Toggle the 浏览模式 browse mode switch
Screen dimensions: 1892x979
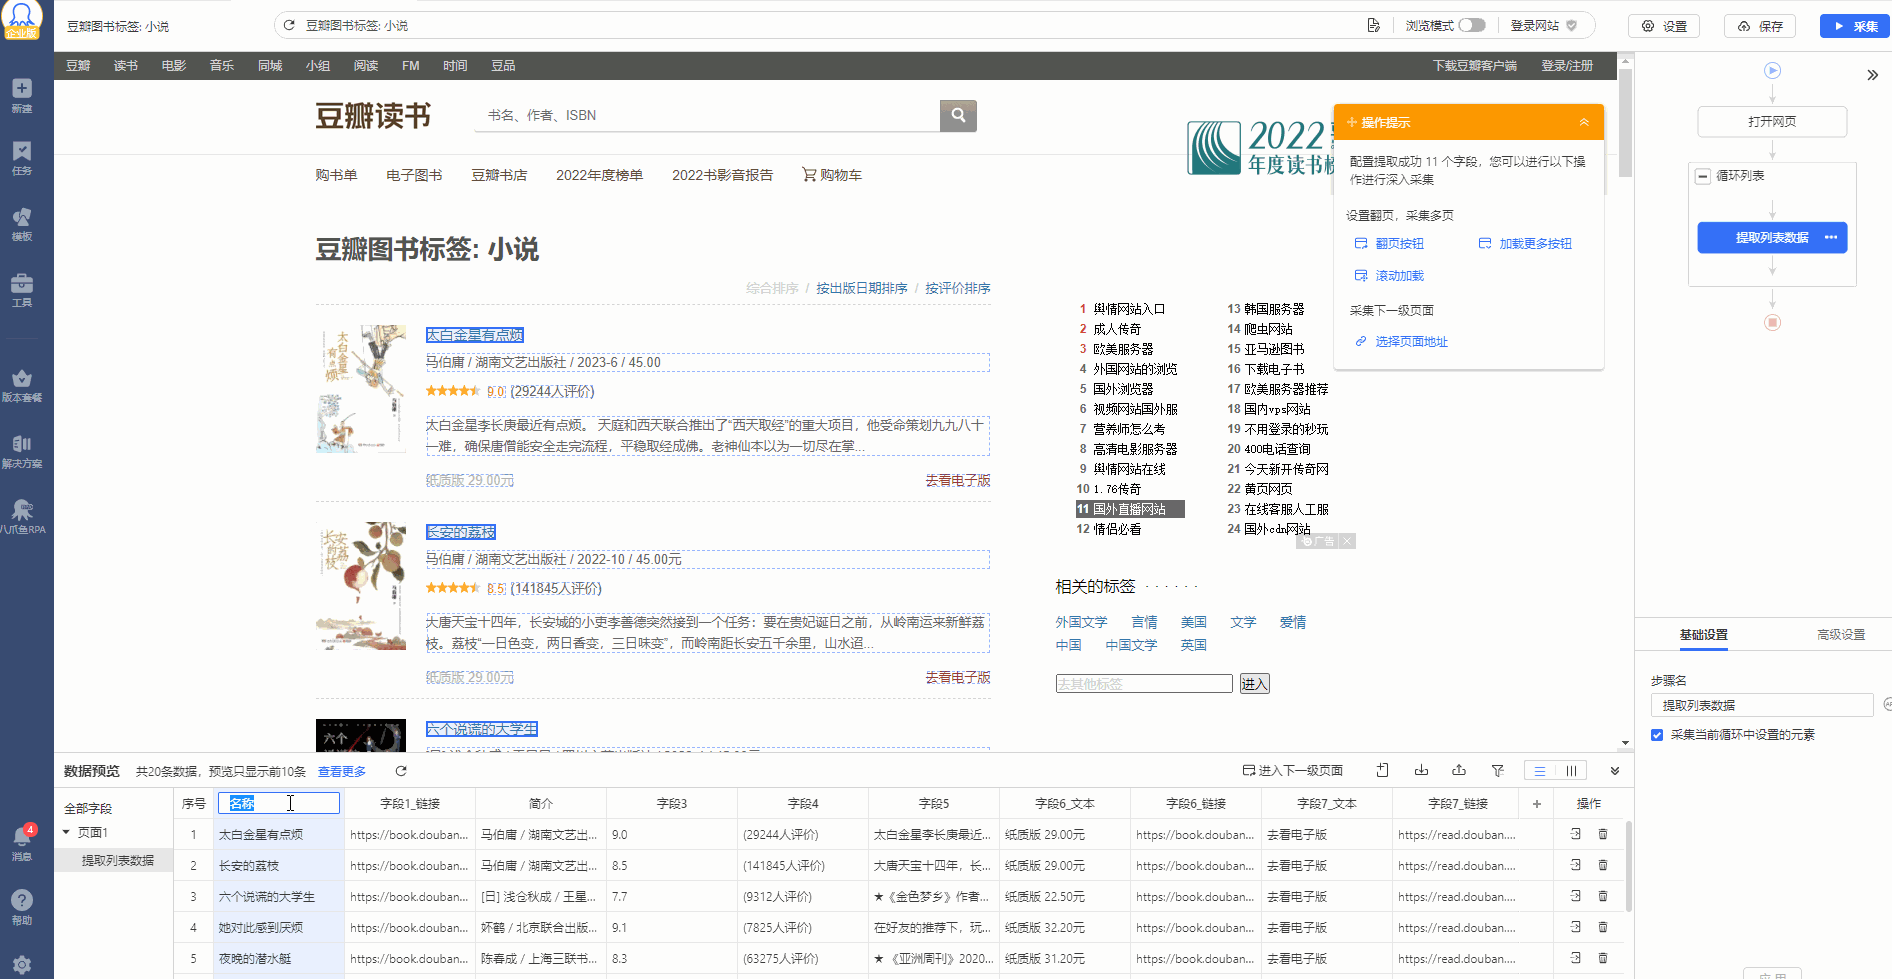1472,25
